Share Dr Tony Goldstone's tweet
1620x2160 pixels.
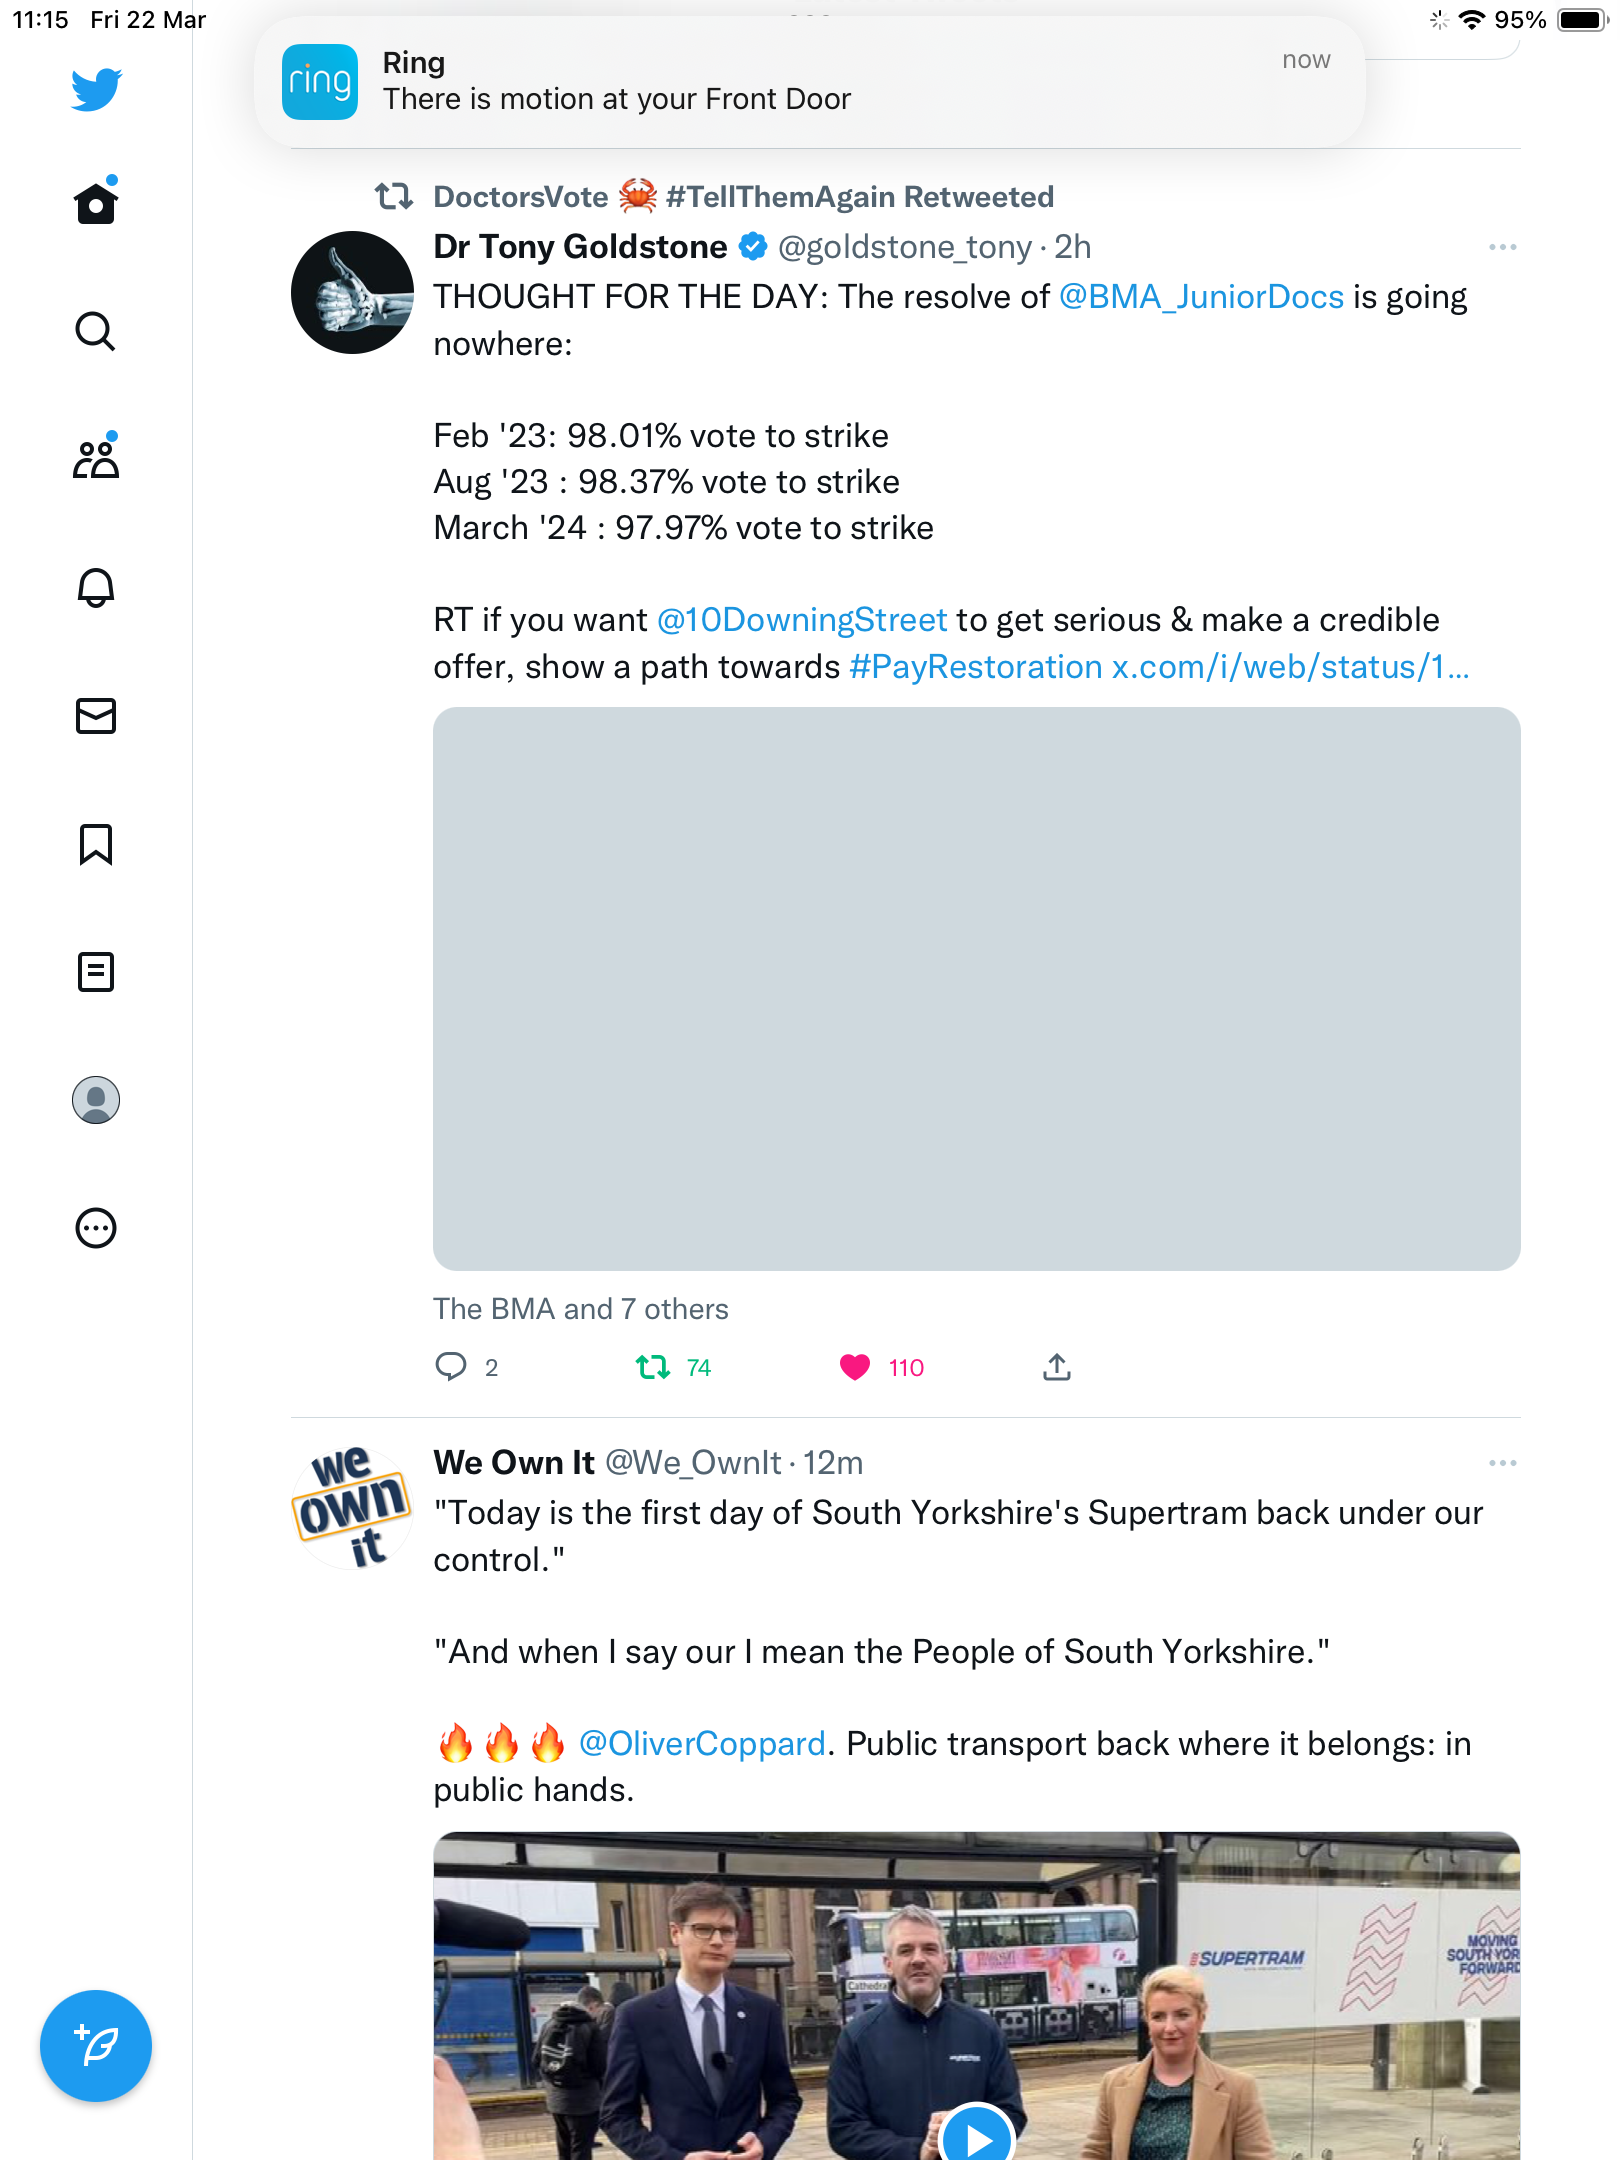[1057, 1367]
